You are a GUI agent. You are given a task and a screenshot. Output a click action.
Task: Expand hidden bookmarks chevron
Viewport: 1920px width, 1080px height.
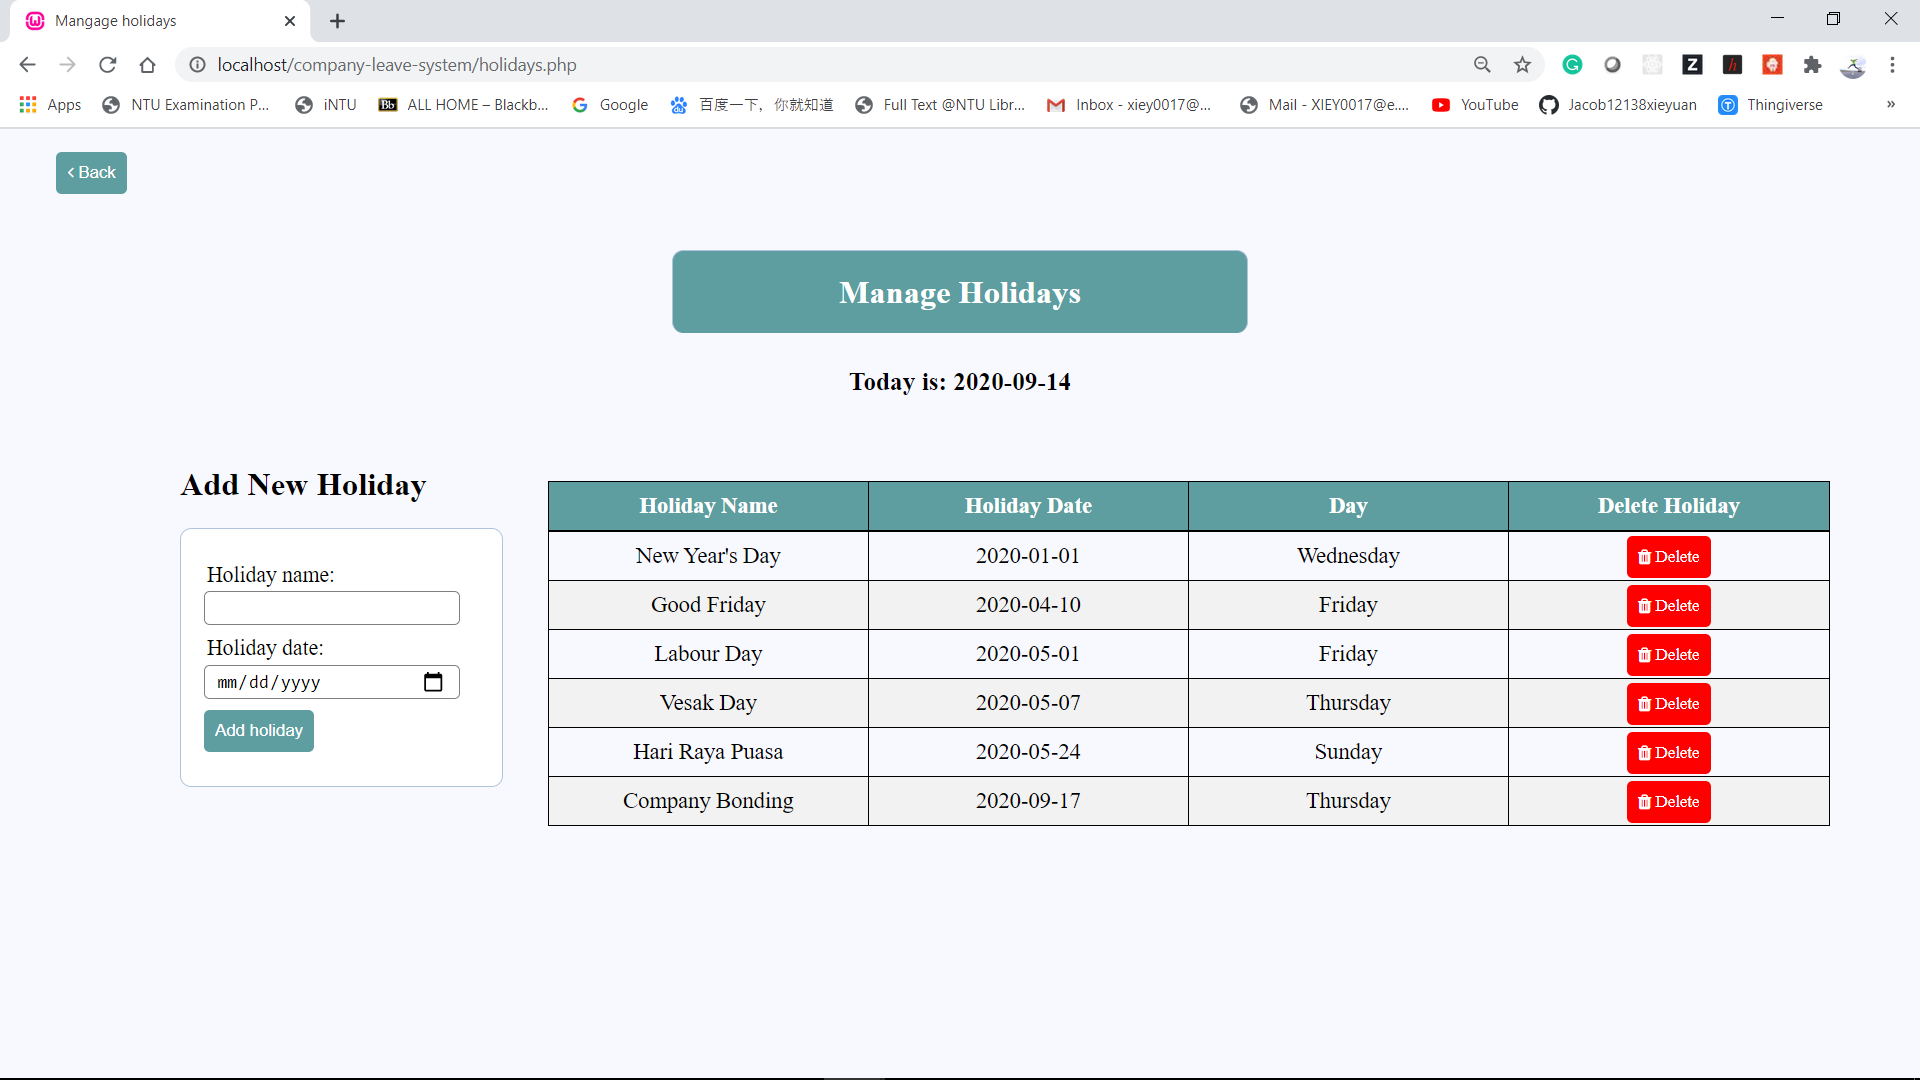[x=1891, y=104]
